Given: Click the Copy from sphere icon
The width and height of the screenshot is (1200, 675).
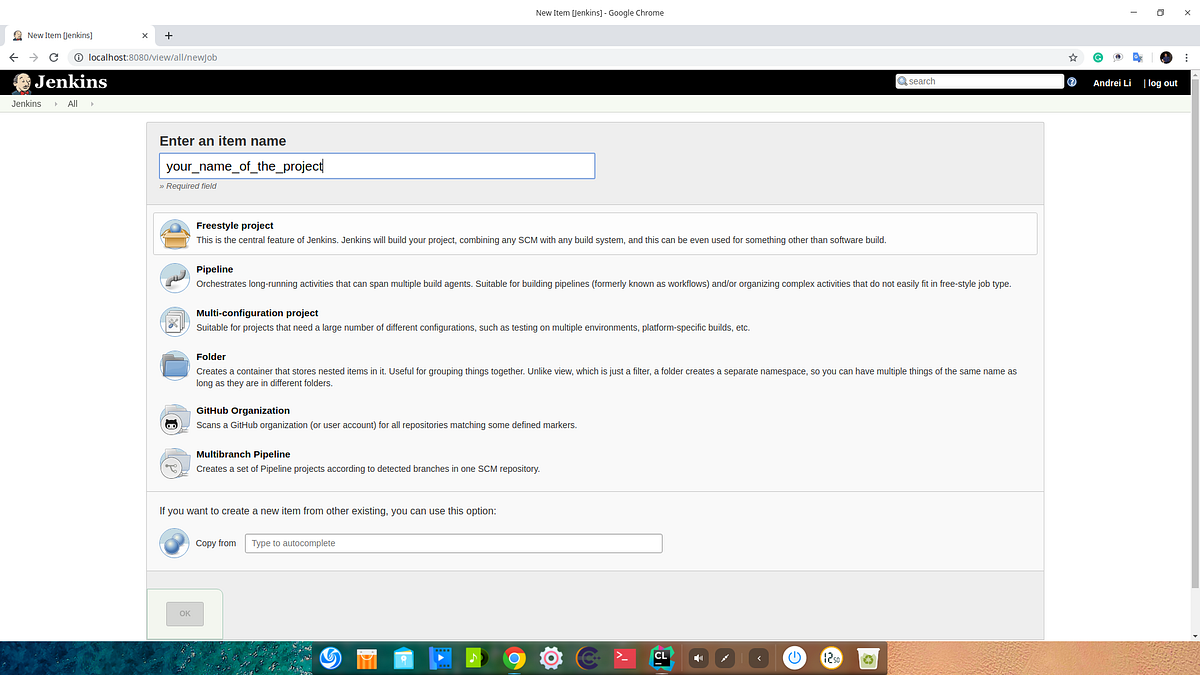Looking at the screenshot, I should click(174, 543).
